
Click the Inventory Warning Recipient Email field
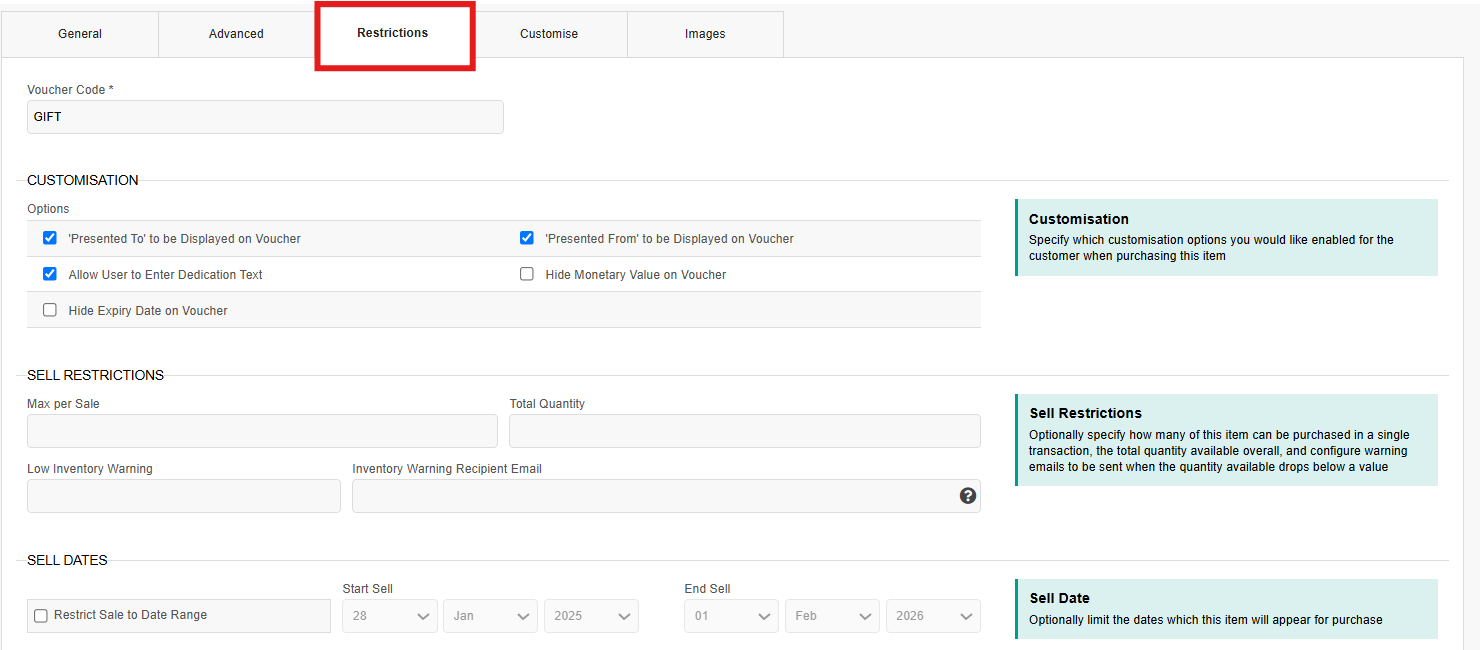[x=666, y=496]
